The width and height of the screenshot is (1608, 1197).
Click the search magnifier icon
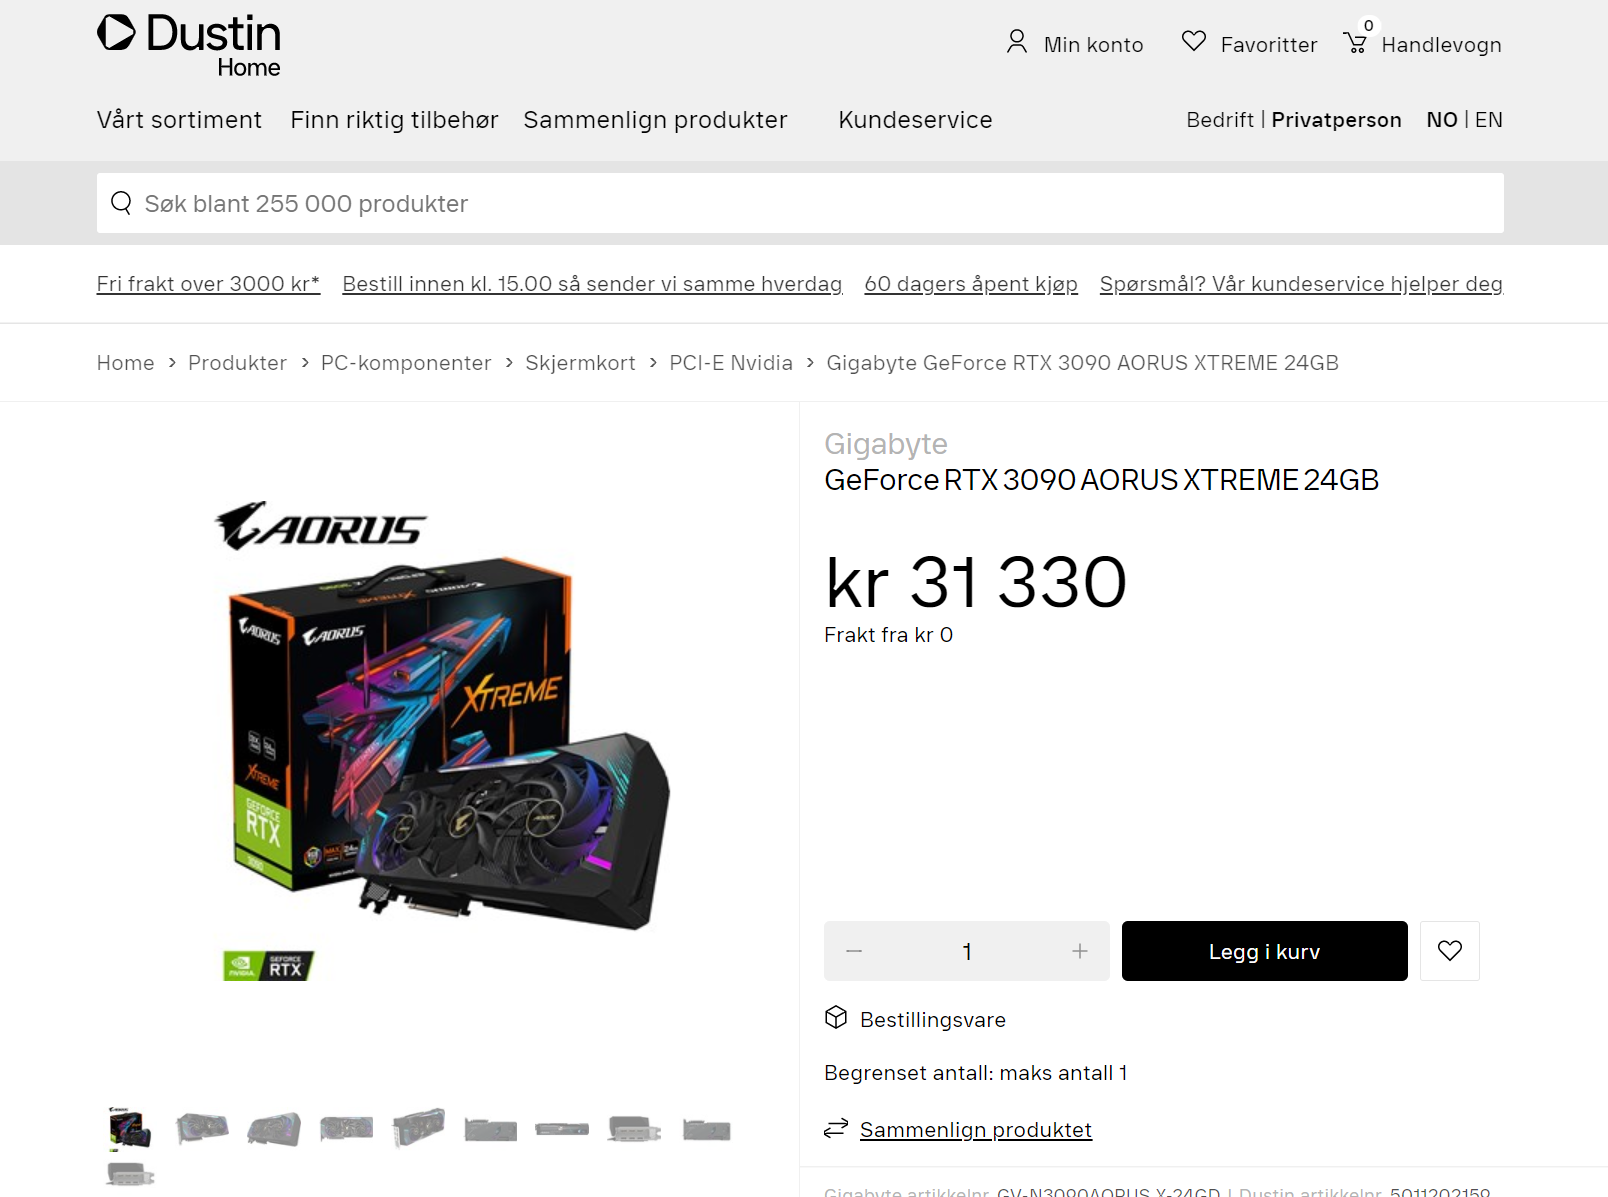121,203
